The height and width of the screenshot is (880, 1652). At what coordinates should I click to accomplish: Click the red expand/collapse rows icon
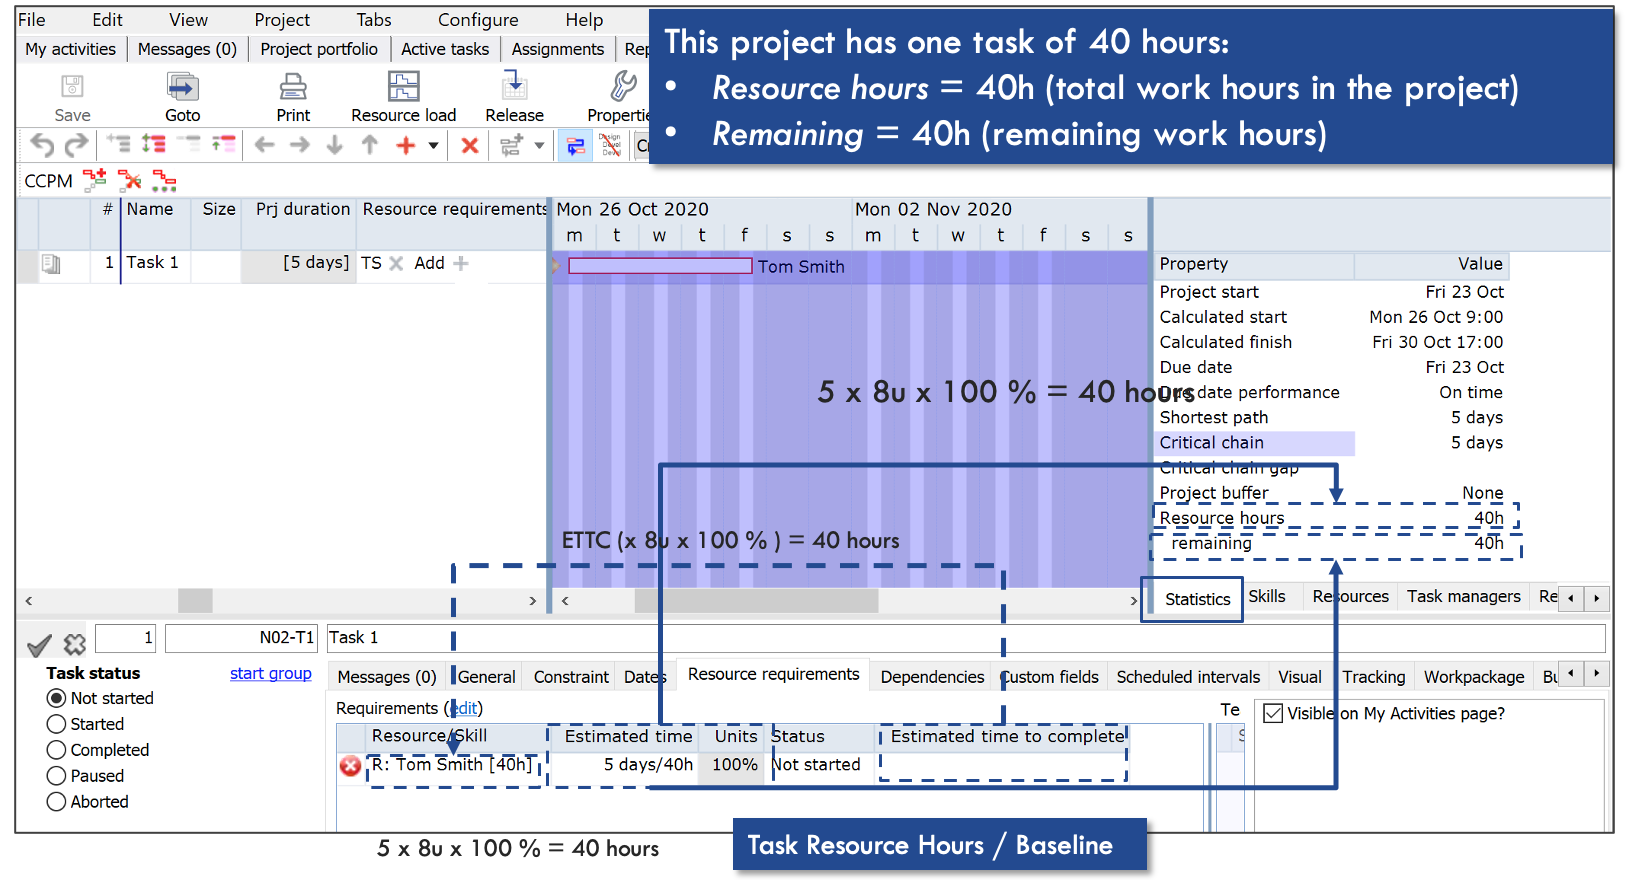click(153, 144)
